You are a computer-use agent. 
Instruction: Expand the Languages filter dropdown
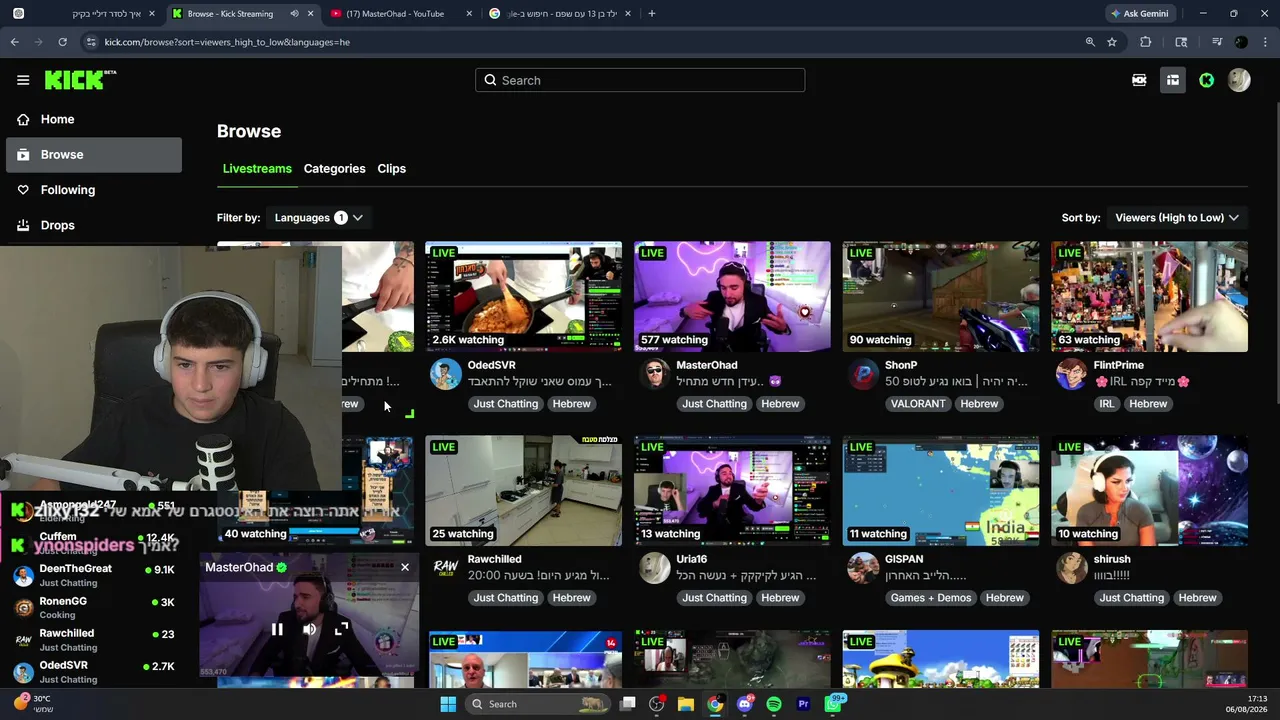tap(319, 217)
